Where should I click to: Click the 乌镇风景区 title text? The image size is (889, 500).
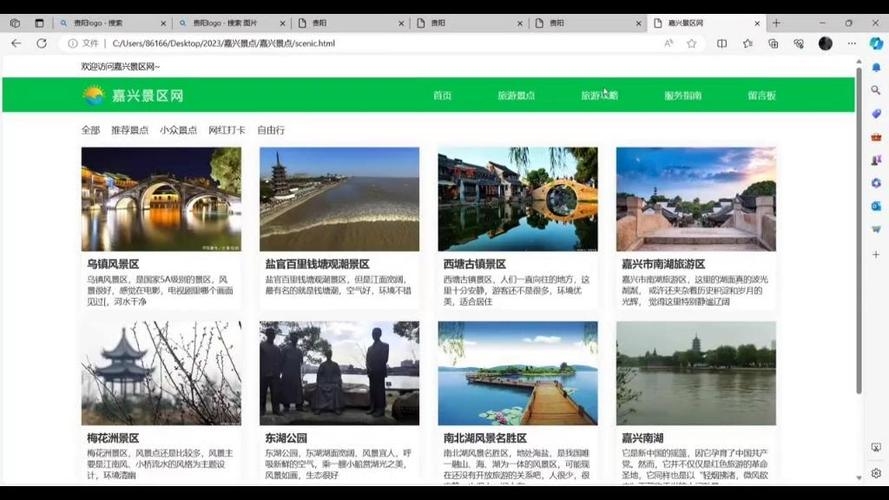click(113, 264)
